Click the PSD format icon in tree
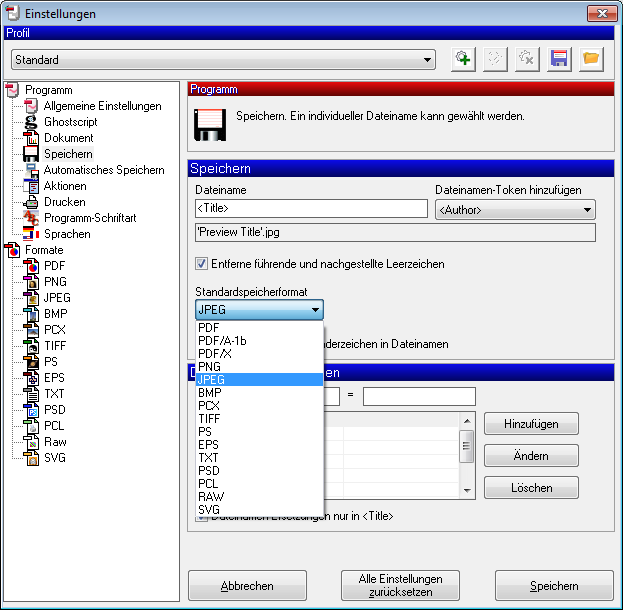 [31, 410]
